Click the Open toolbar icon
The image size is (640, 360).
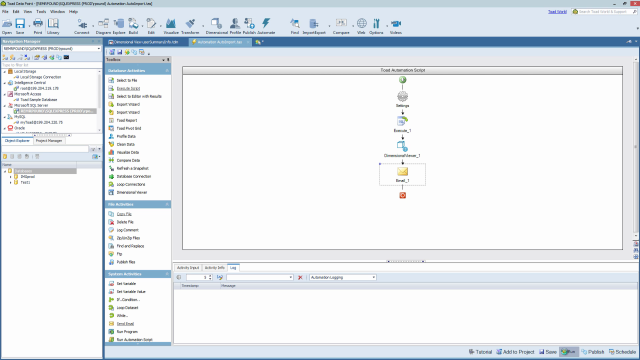[x=7, y=26]
